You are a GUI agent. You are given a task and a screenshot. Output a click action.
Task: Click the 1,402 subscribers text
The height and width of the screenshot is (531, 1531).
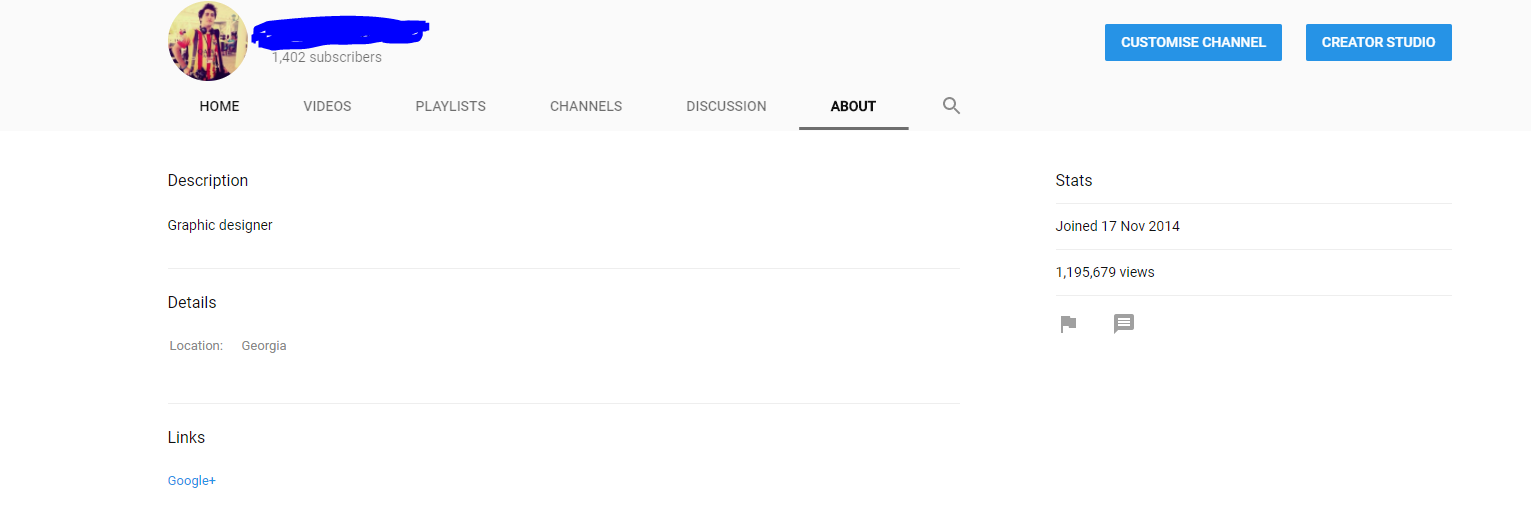tap(327, 58)
